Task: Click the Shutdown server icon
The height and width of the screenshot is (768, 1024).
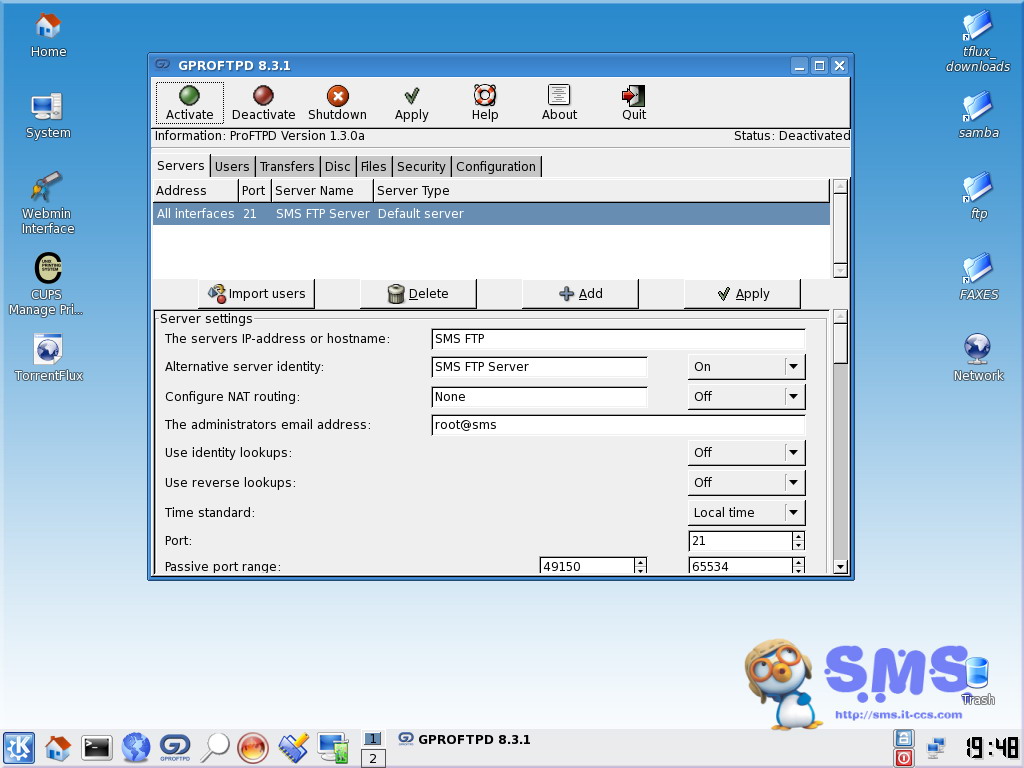Action: point(337,101)
